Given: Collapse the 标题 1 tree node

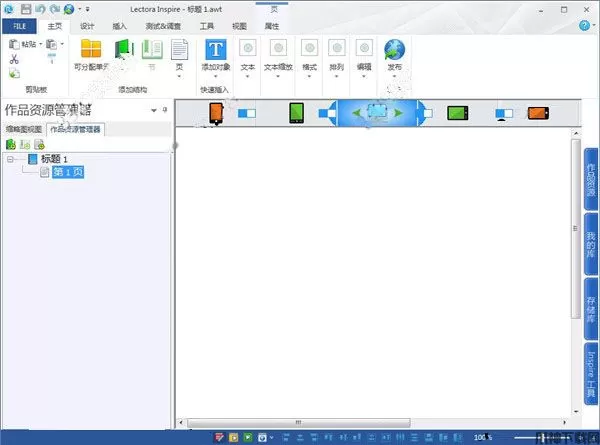Looking at the screenshot, I should click(x=11, y=159).
